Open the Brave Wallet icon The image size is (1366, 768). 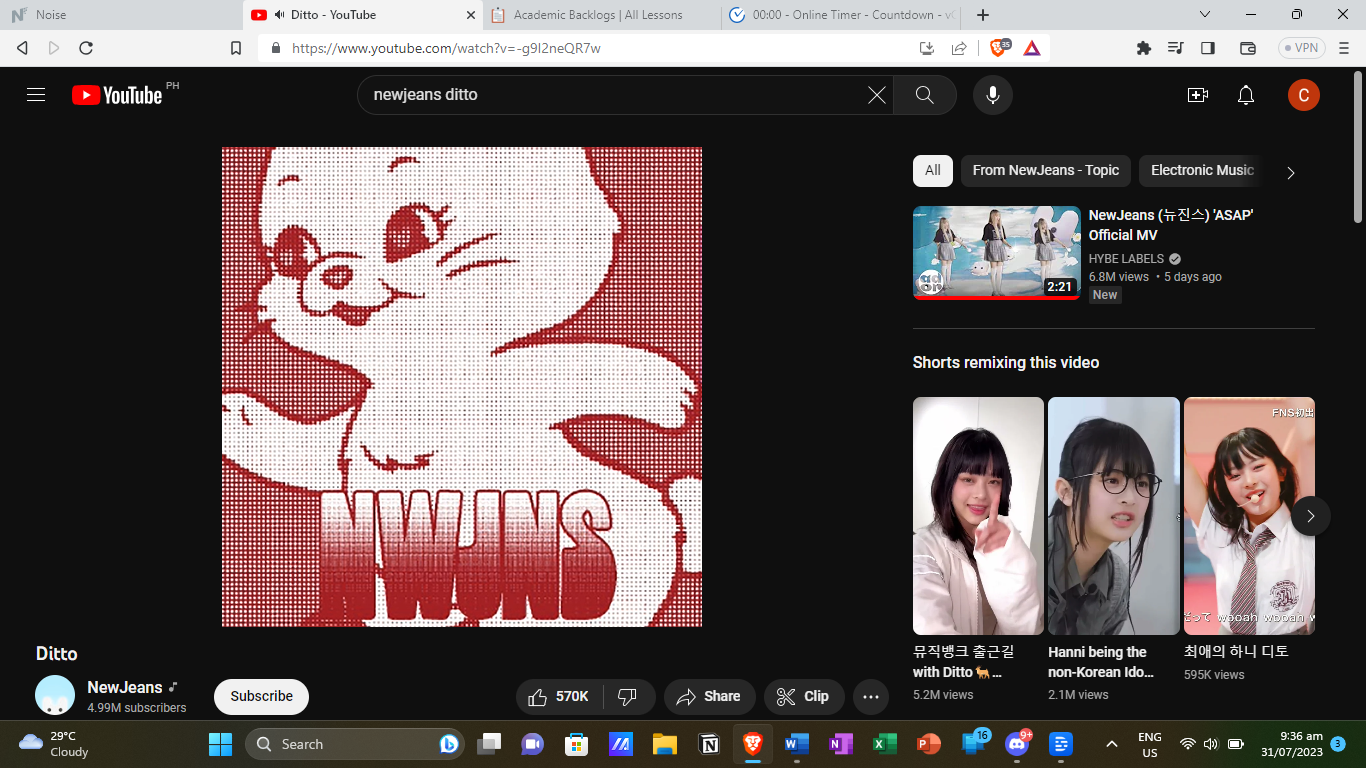[x=1248, y=48]
